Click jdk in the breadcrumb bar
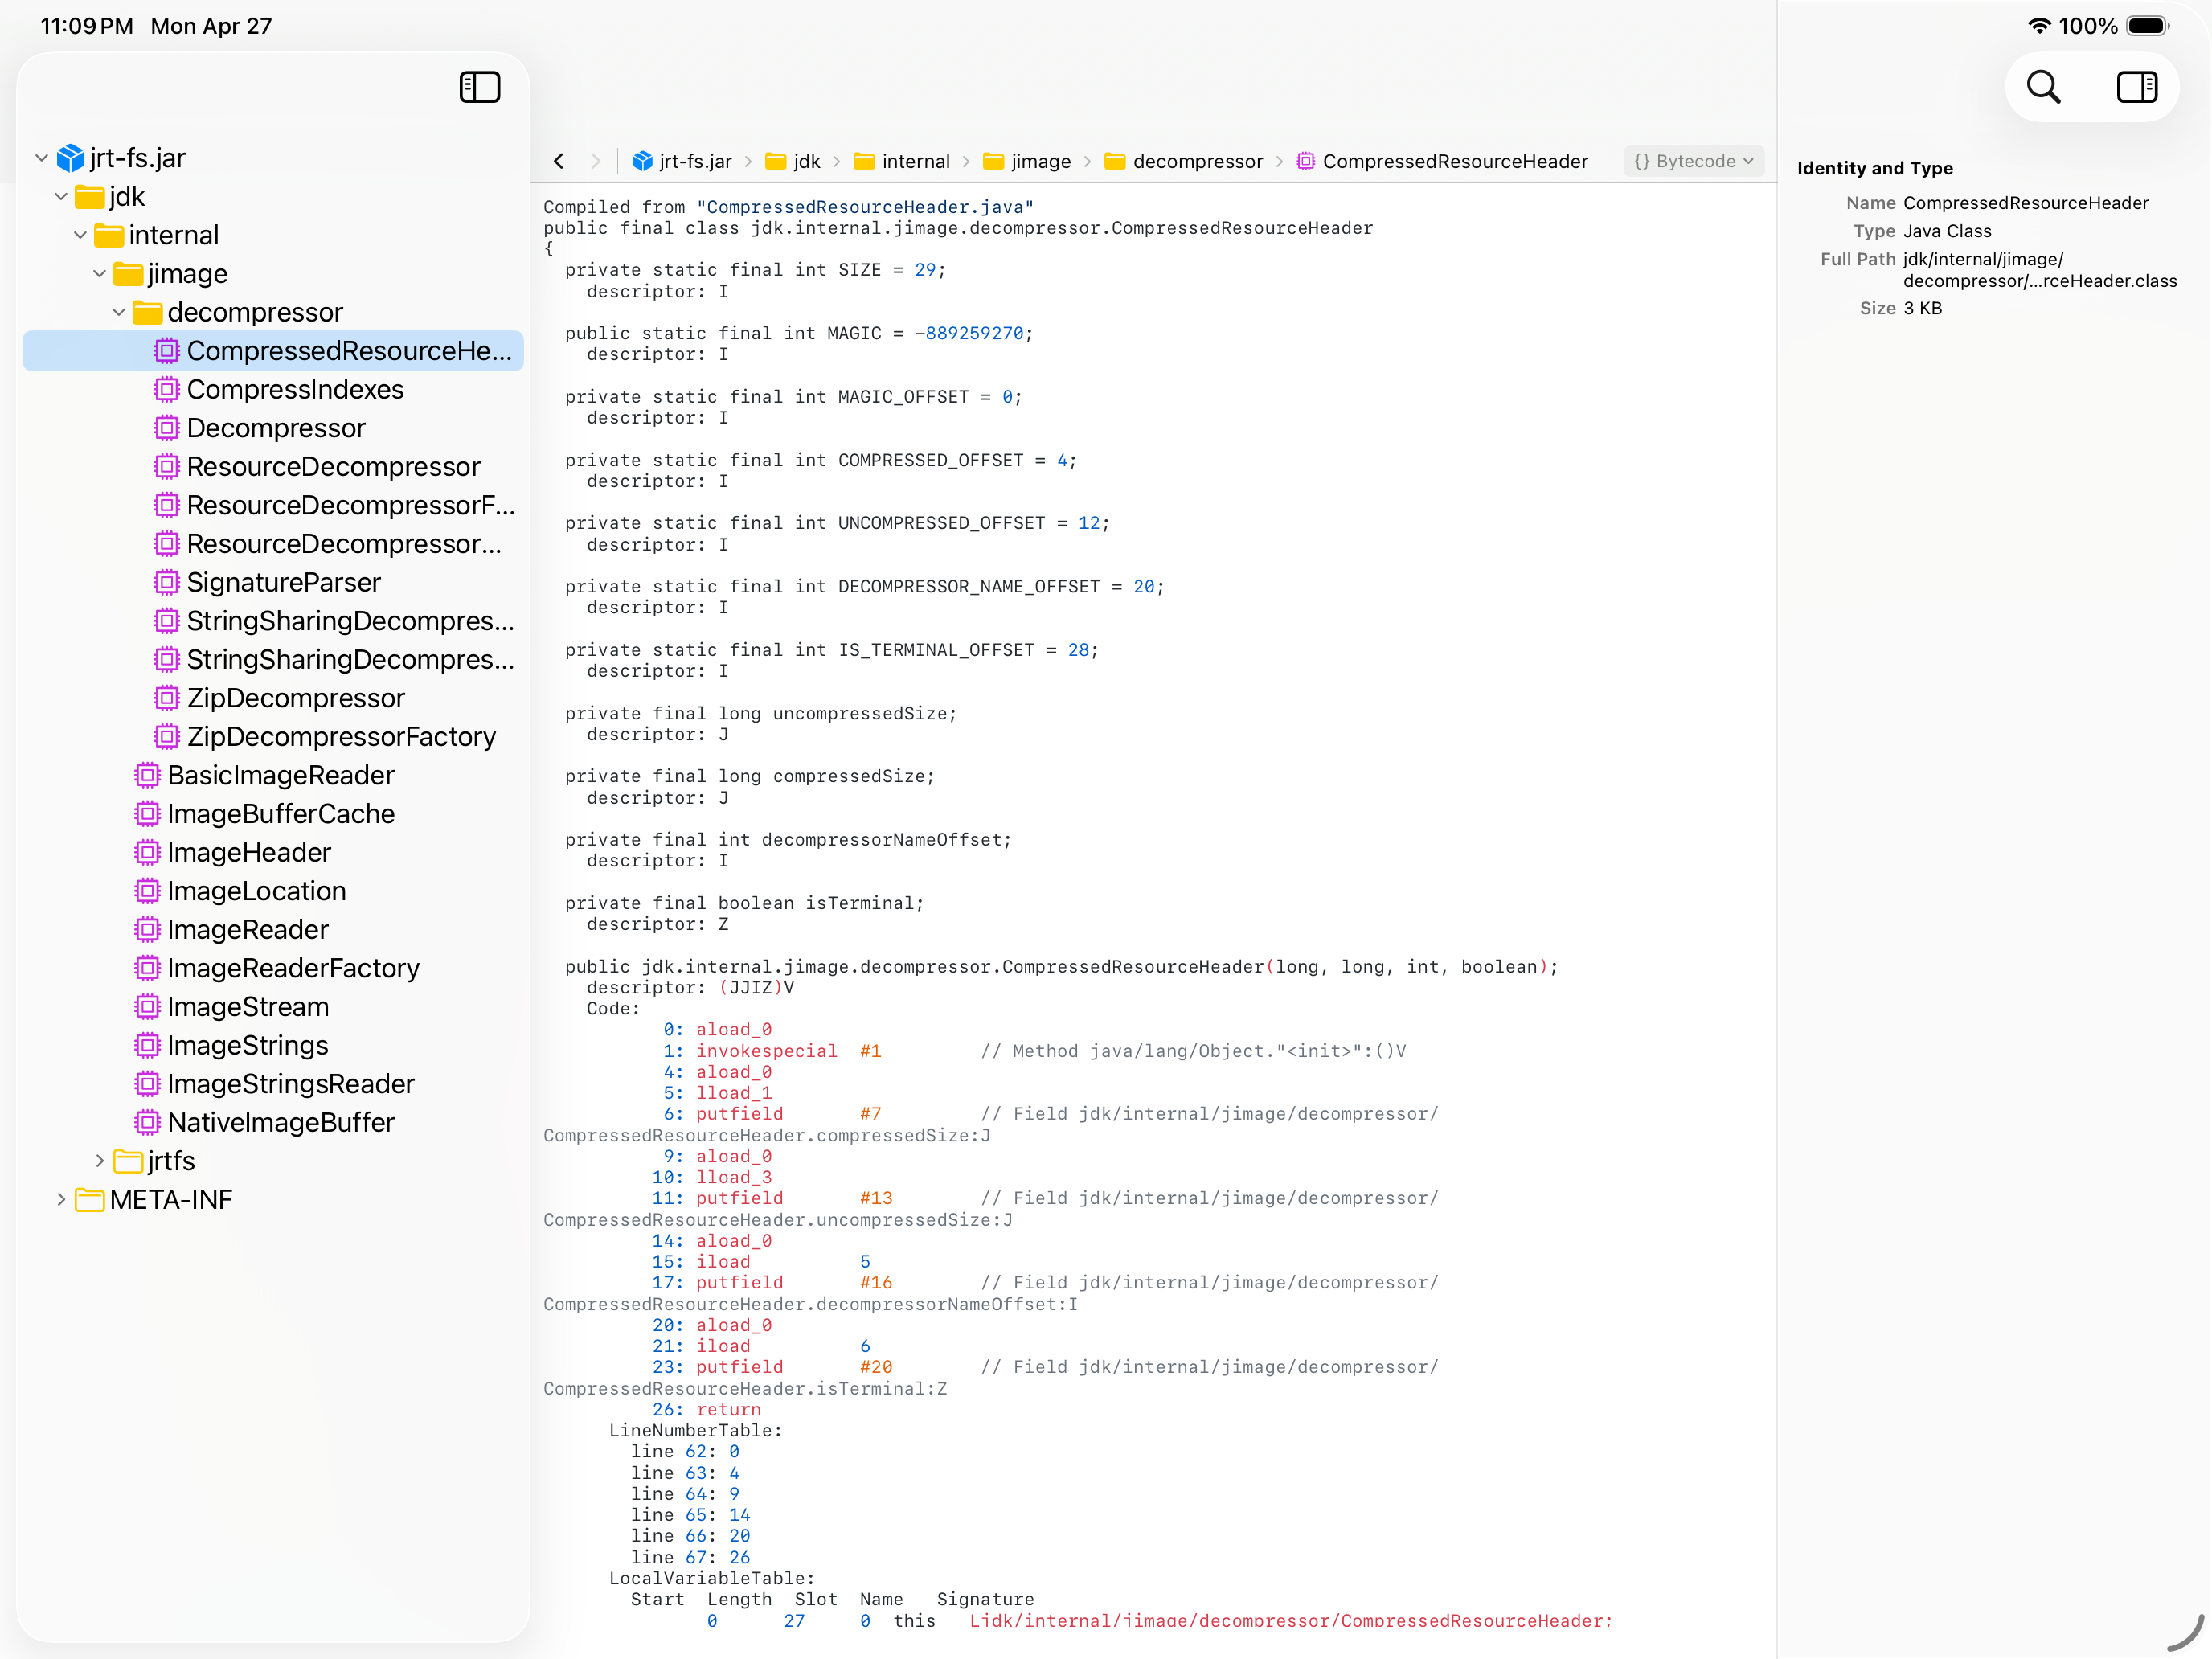This screenshot has height=1659, width=2212. click(x=793, y=161)
